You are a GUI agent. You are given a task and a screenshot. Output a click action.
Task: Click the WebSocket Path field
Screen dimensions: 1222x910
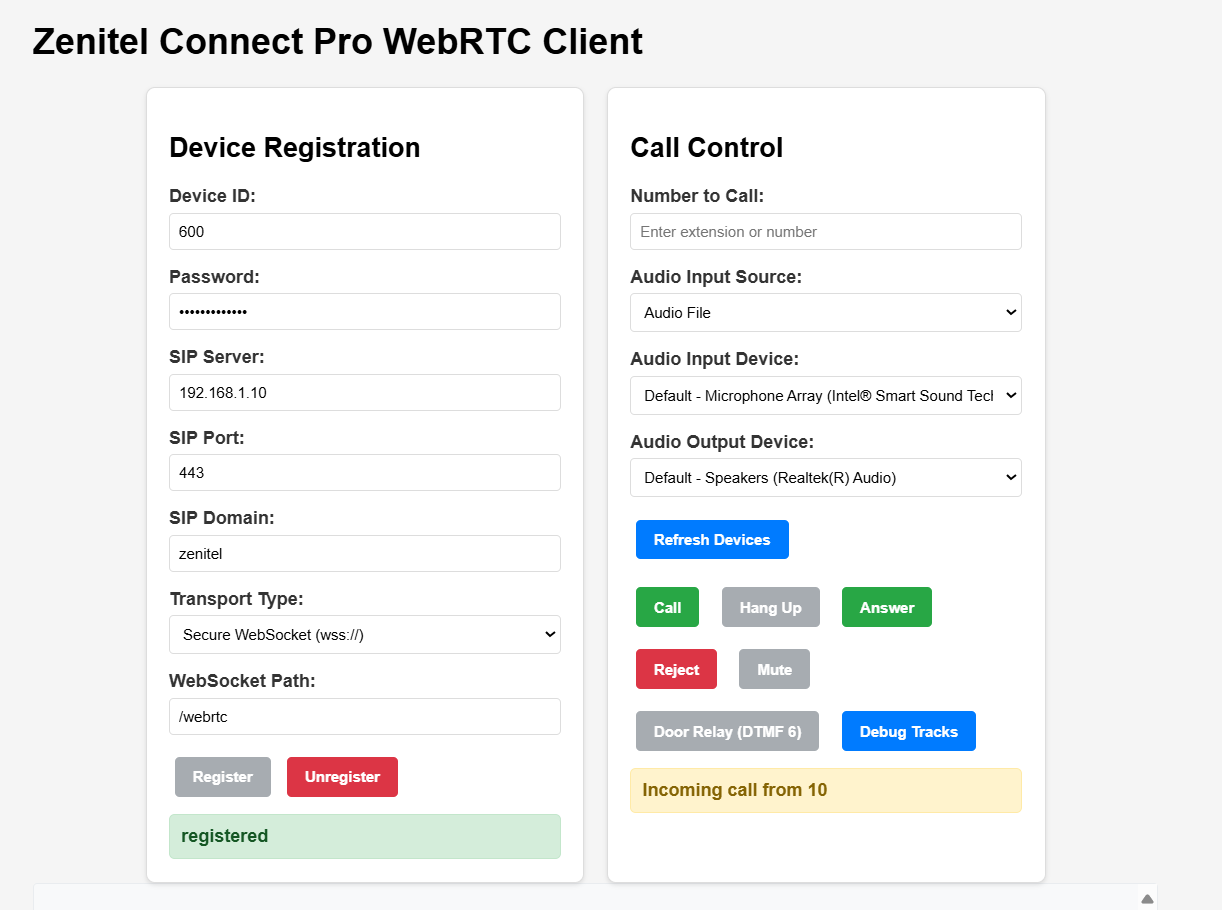[365, 716]
